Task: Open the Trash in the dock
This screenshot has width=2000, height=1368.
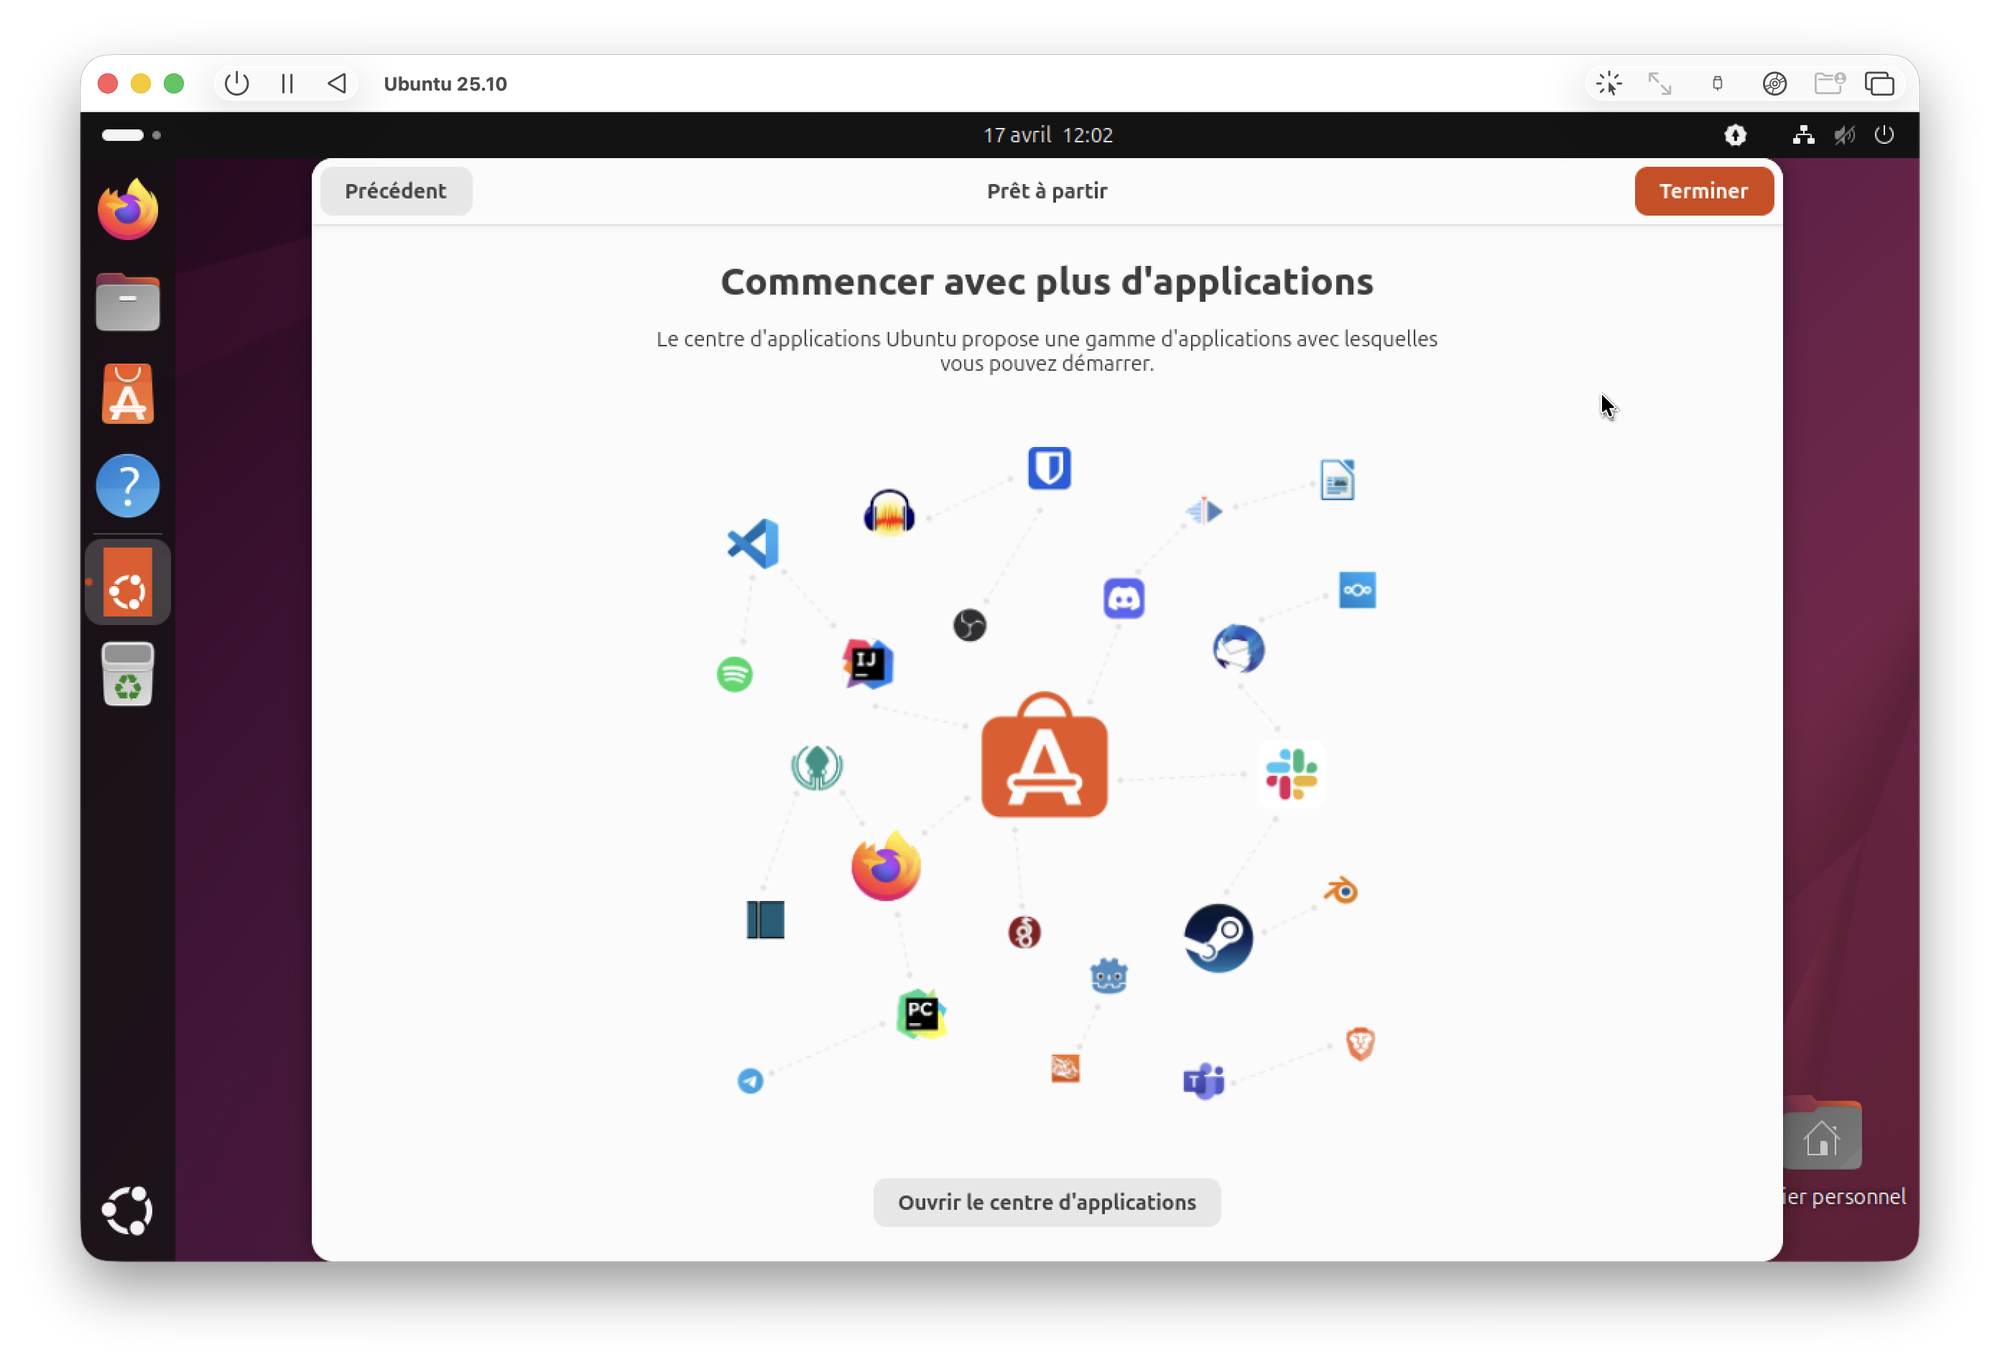Action: [x=128, y=674]
